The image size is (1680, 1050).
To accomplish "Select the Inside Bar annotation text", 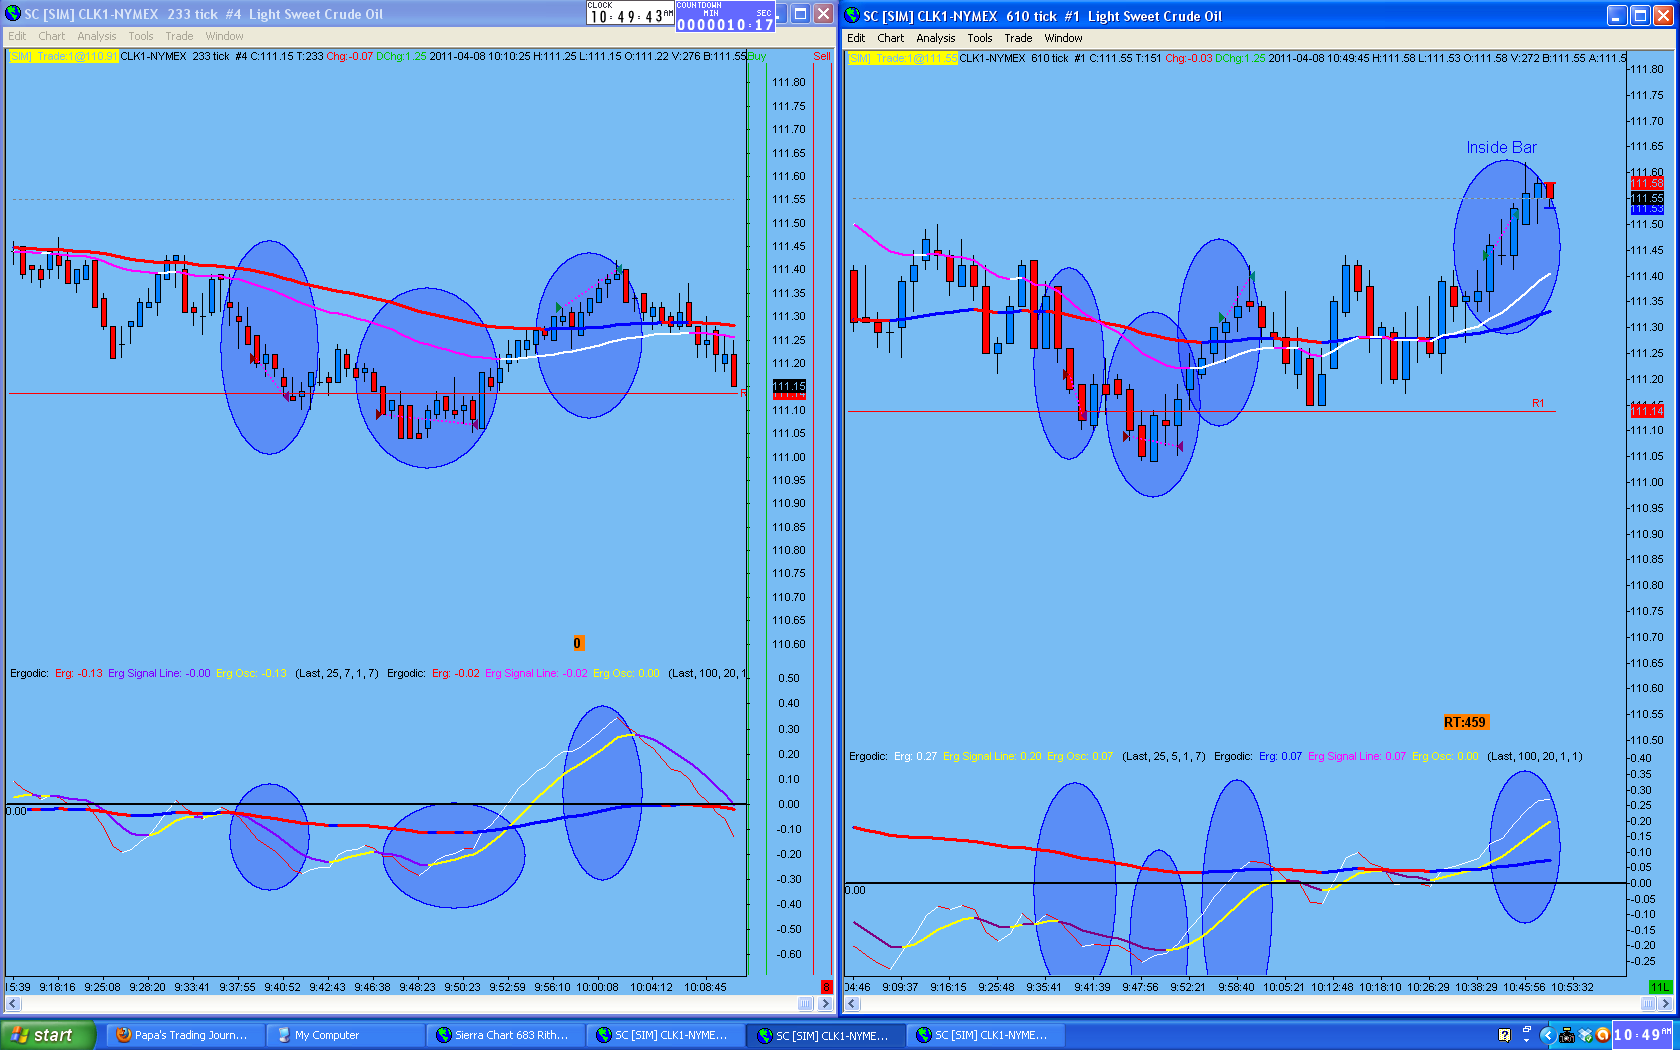I will tap(1501, 147).
